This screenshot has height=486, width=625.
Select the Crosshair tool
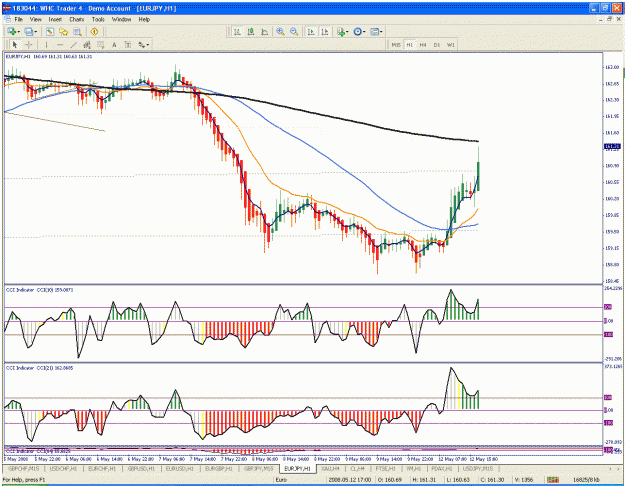29,45
